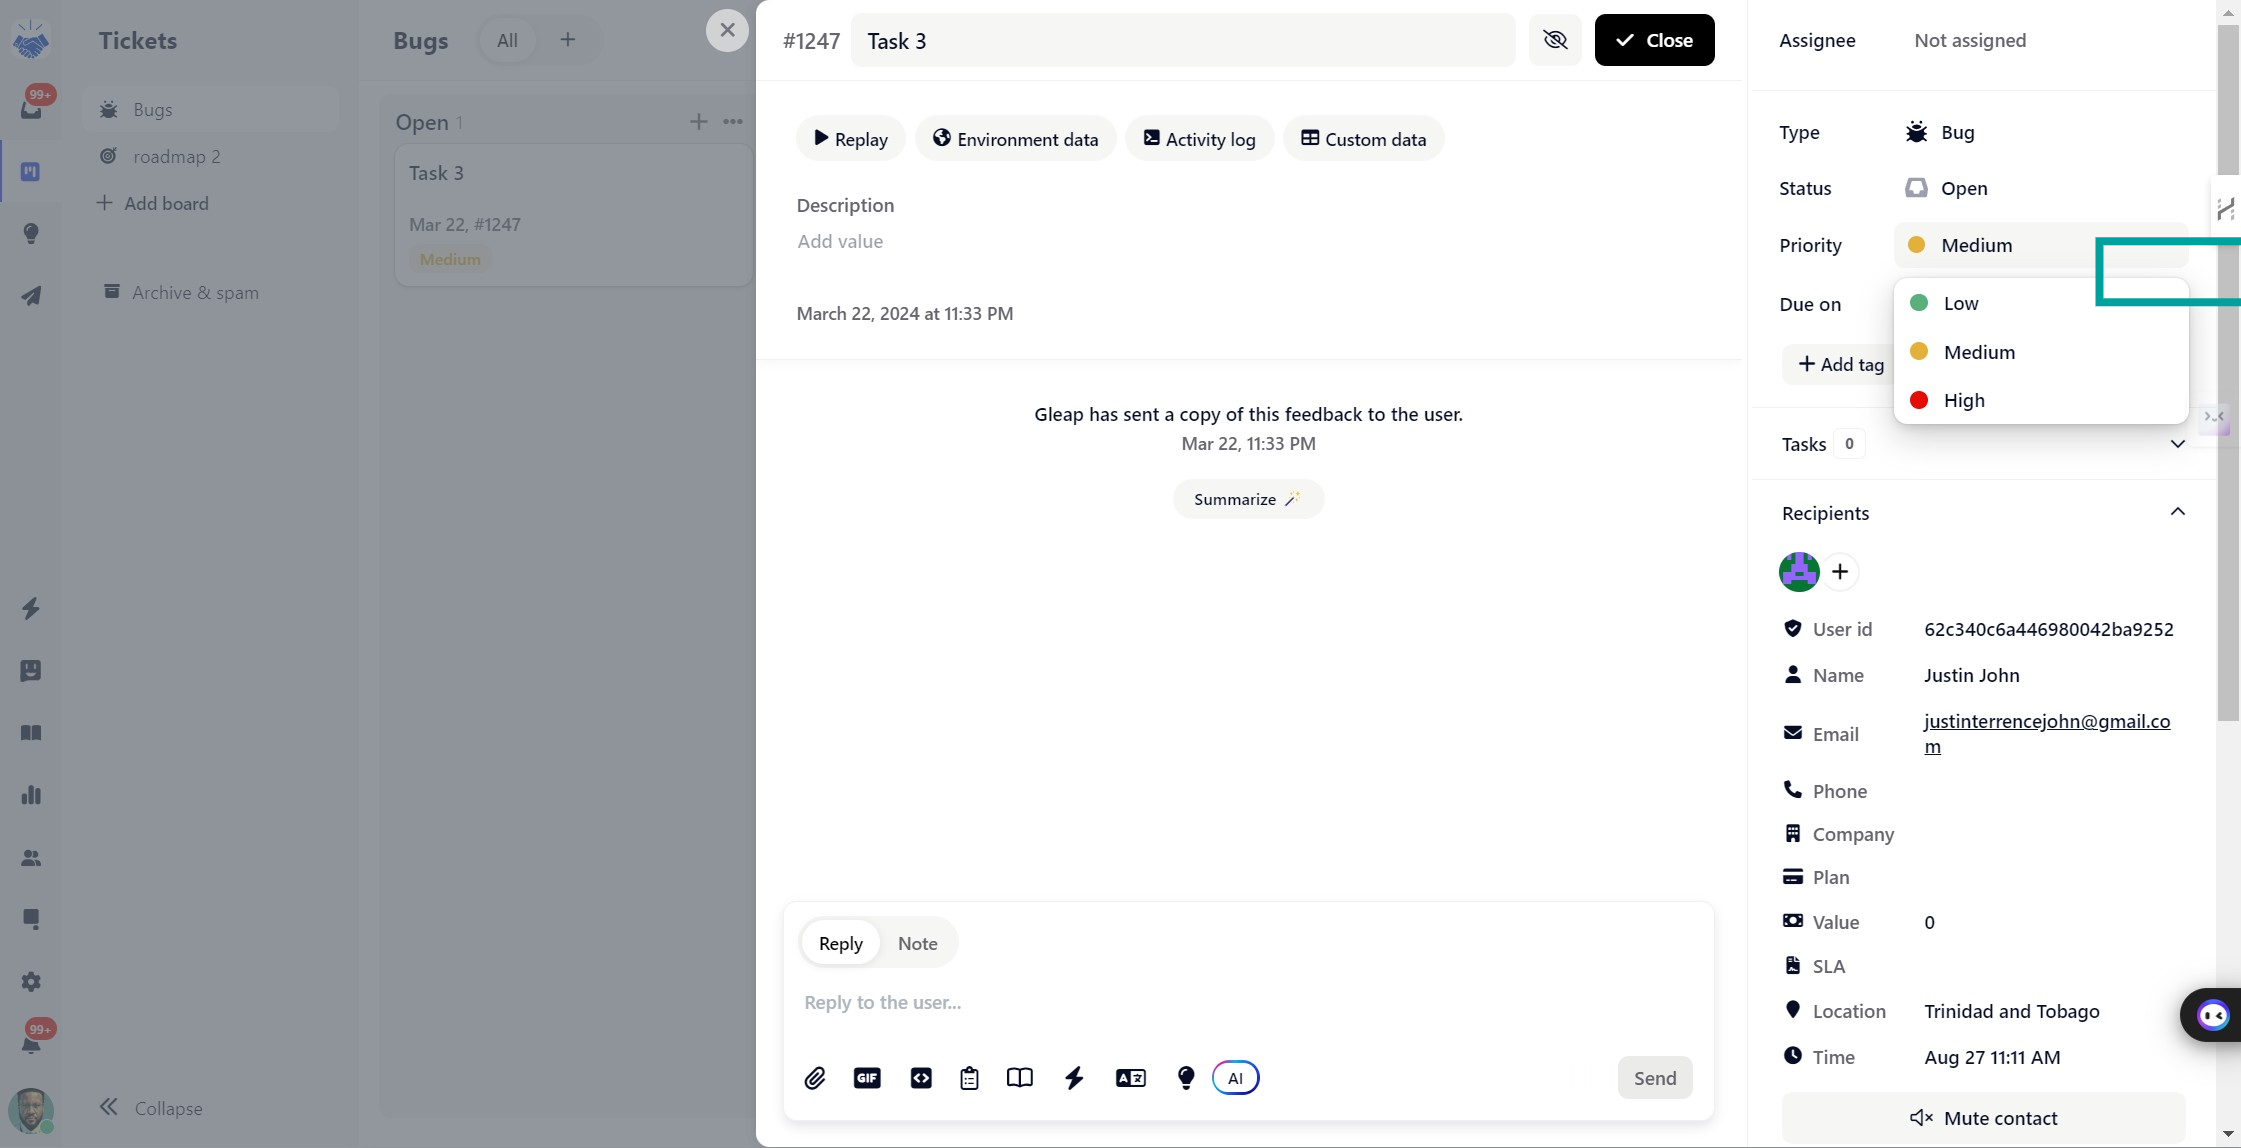Insert a help article via book icon

pyautogui.click(x=1020, y=1078)
